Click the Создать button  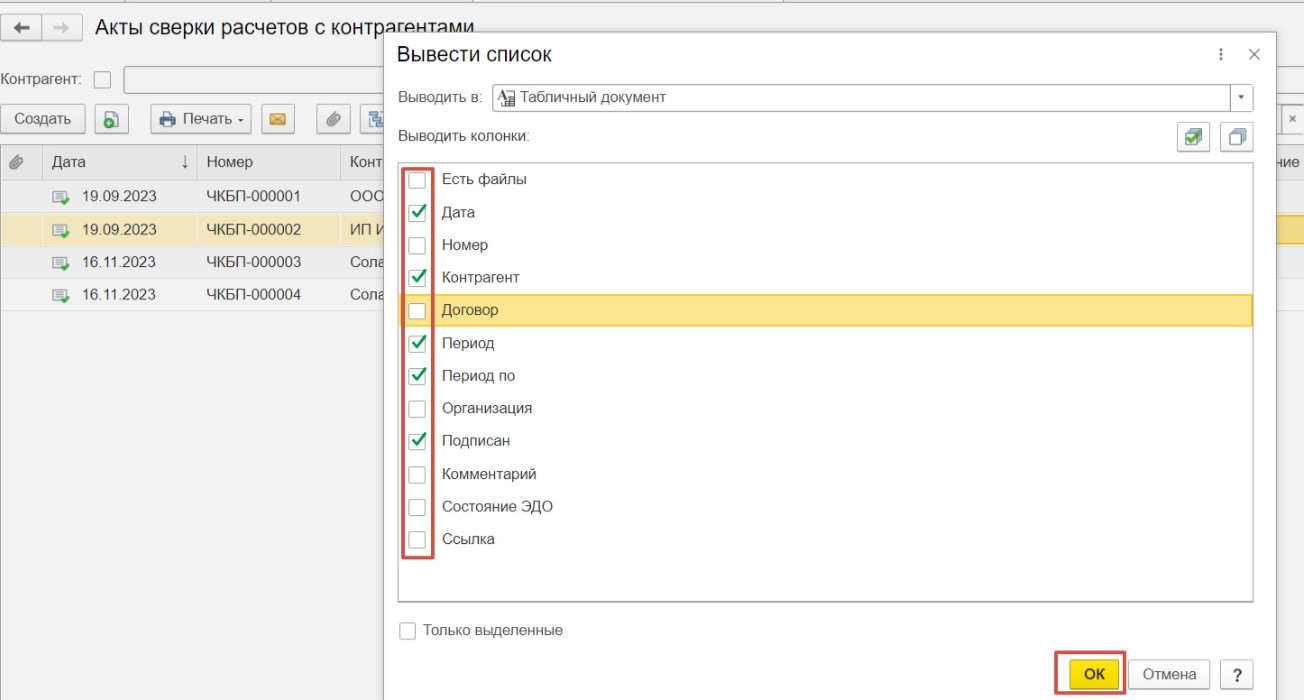coord(43,119)
